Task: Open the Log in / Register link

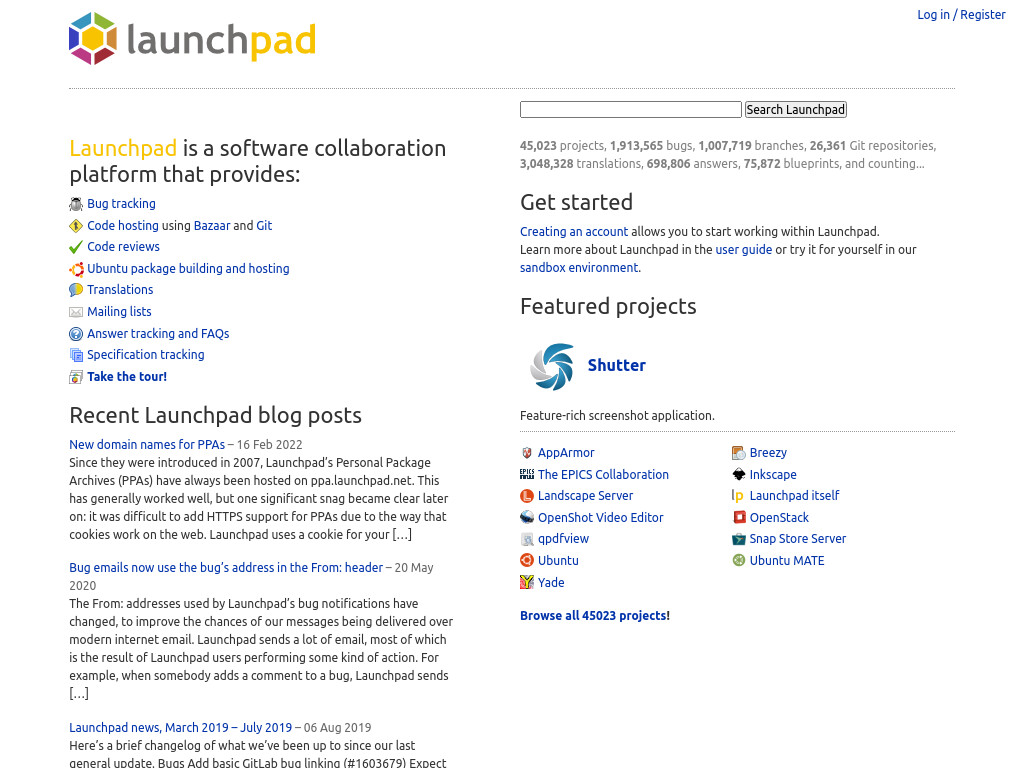Action: point(961,14)
